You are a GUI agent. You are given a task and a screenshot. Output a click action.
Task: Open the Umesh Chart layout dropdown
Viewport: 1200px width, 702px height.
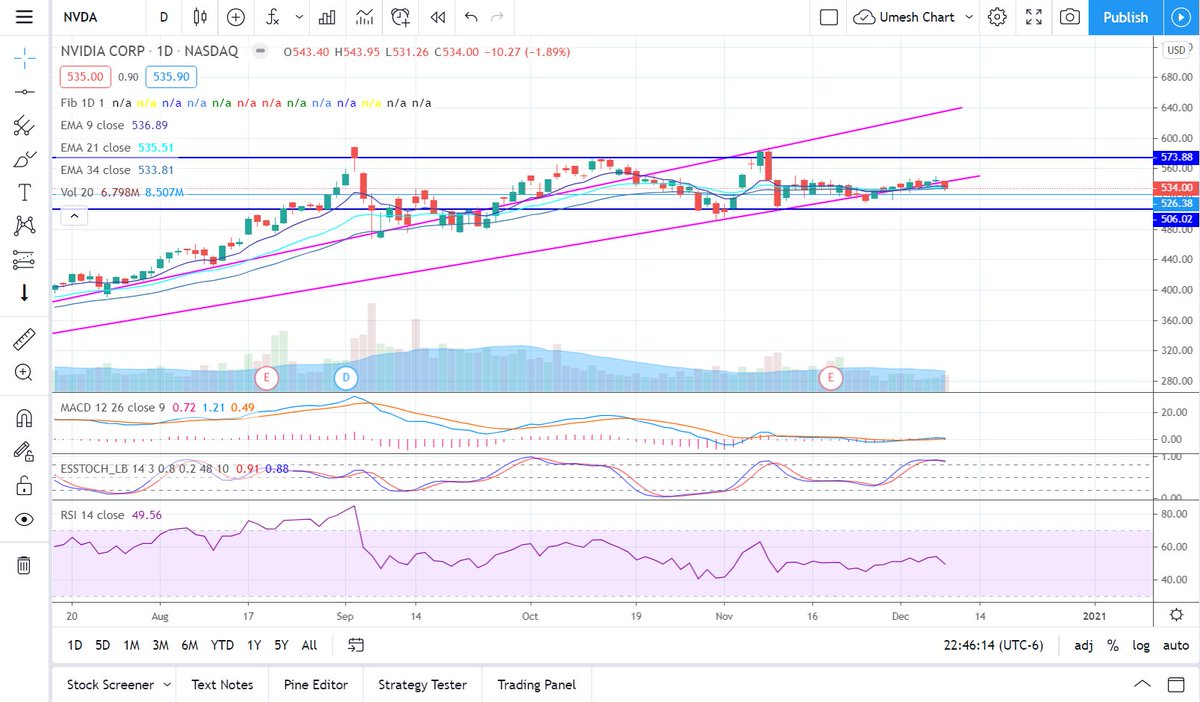[914, 17]
